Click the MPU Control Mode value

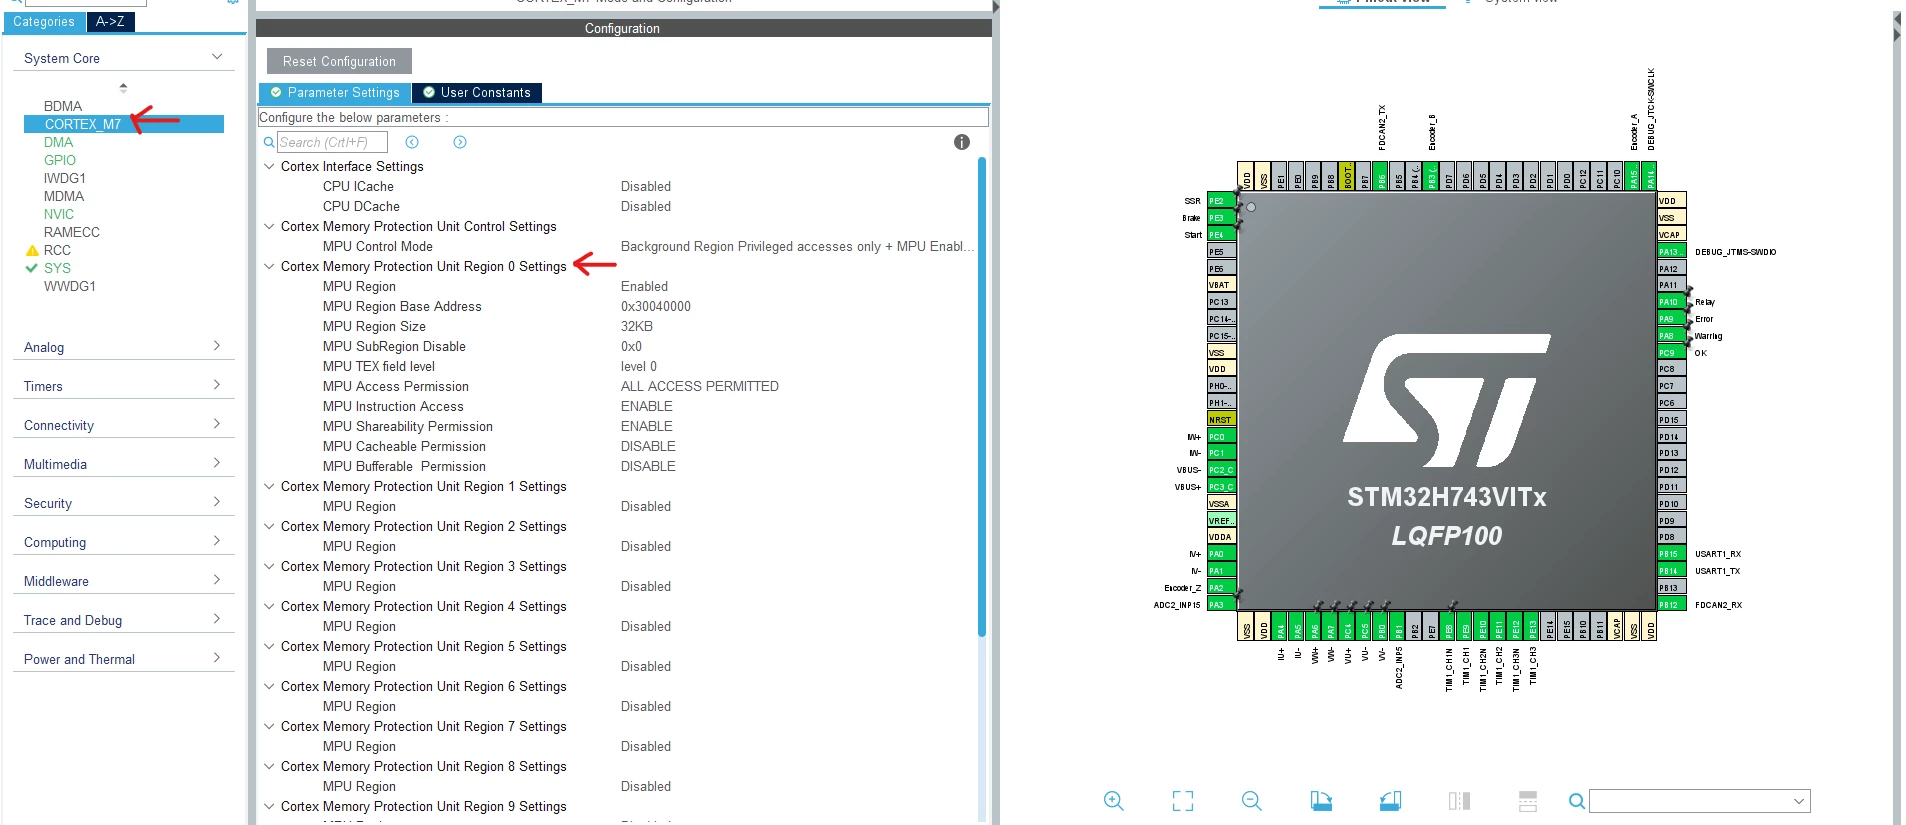[797, 246]
